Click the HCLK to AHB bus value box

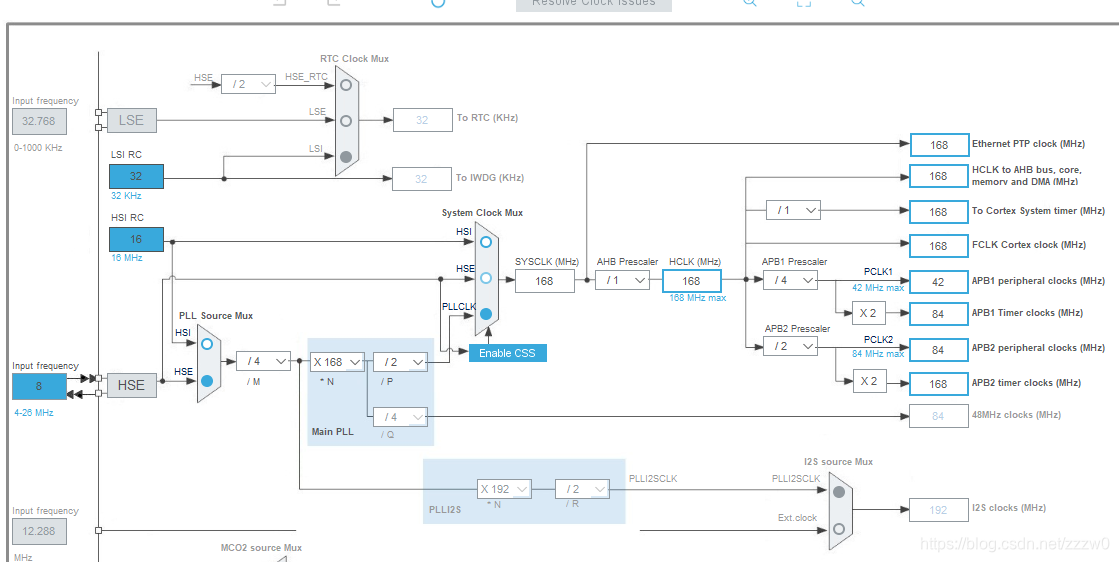point(939,176)
